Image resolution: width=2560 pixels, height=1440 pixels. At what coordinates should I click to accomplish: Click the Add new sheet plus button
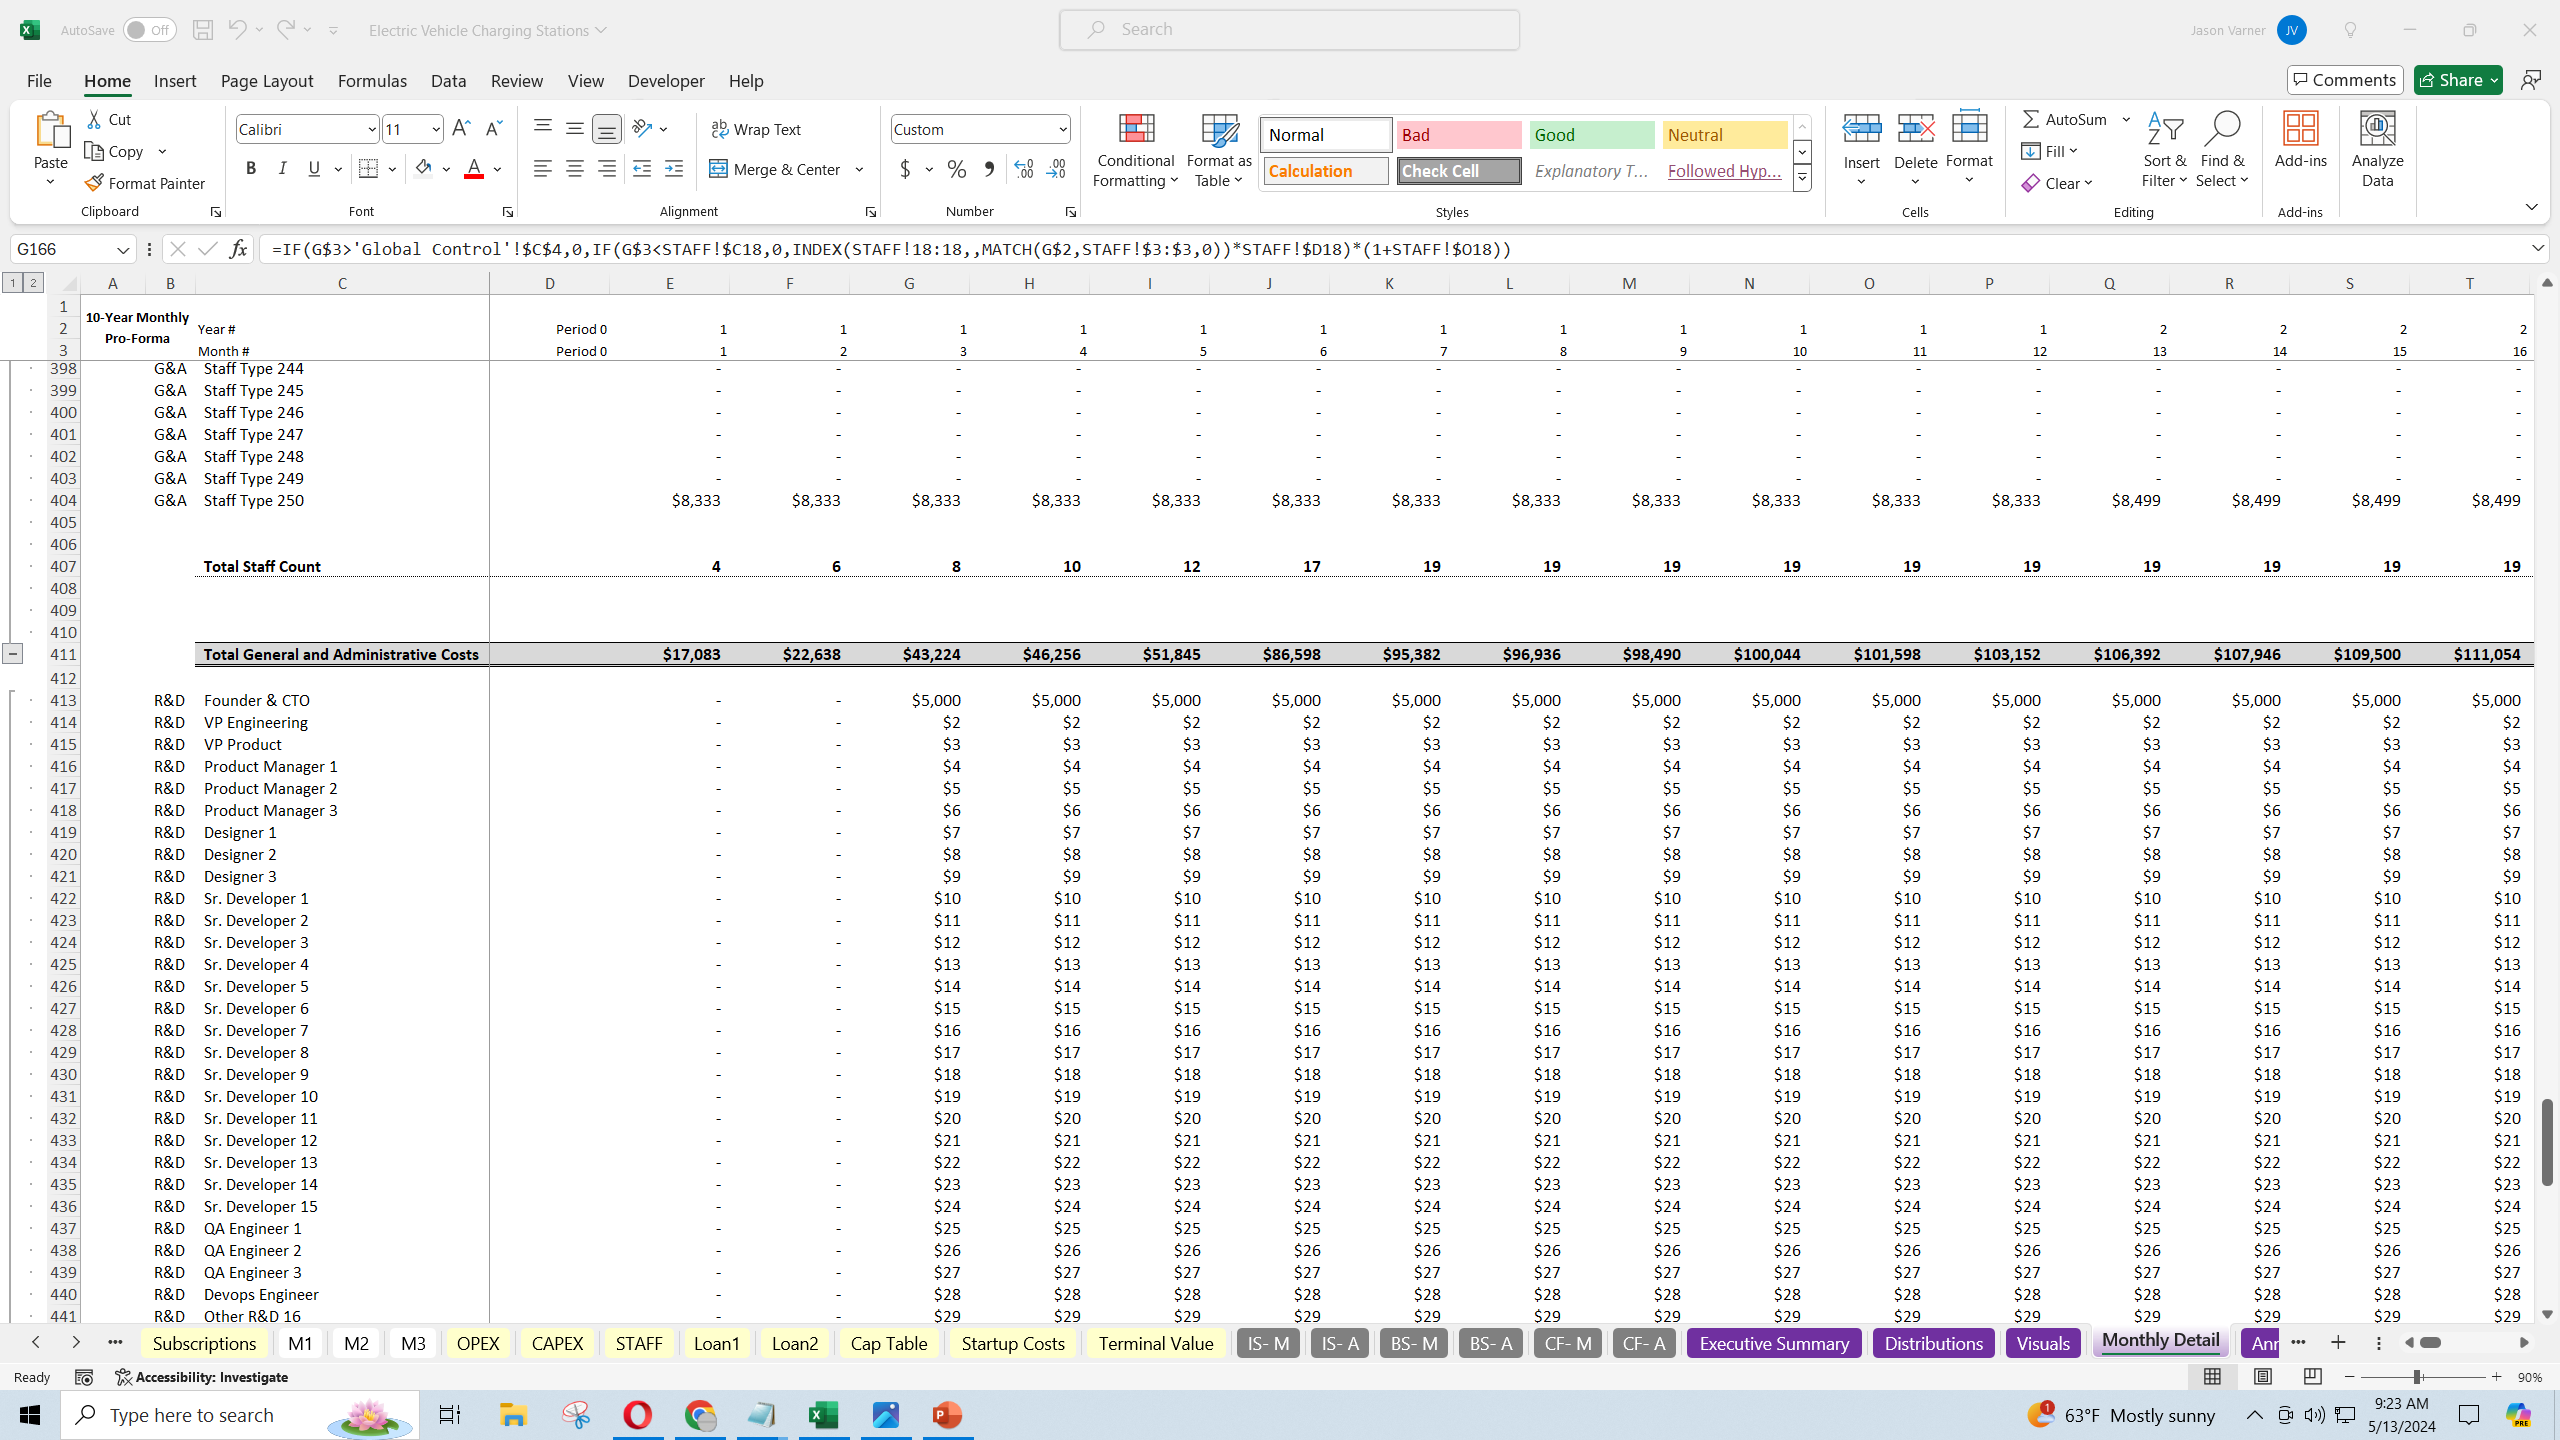[2338, 1342]
